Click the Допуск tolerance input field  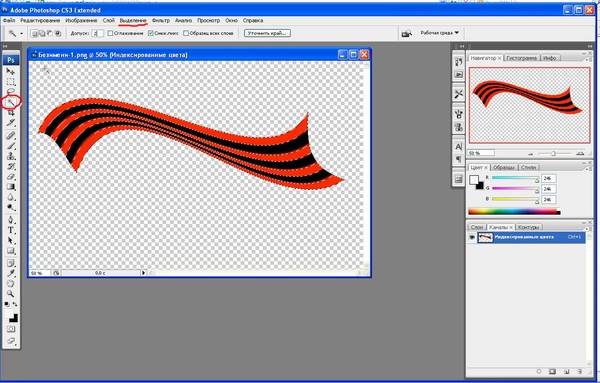[98, 33]
